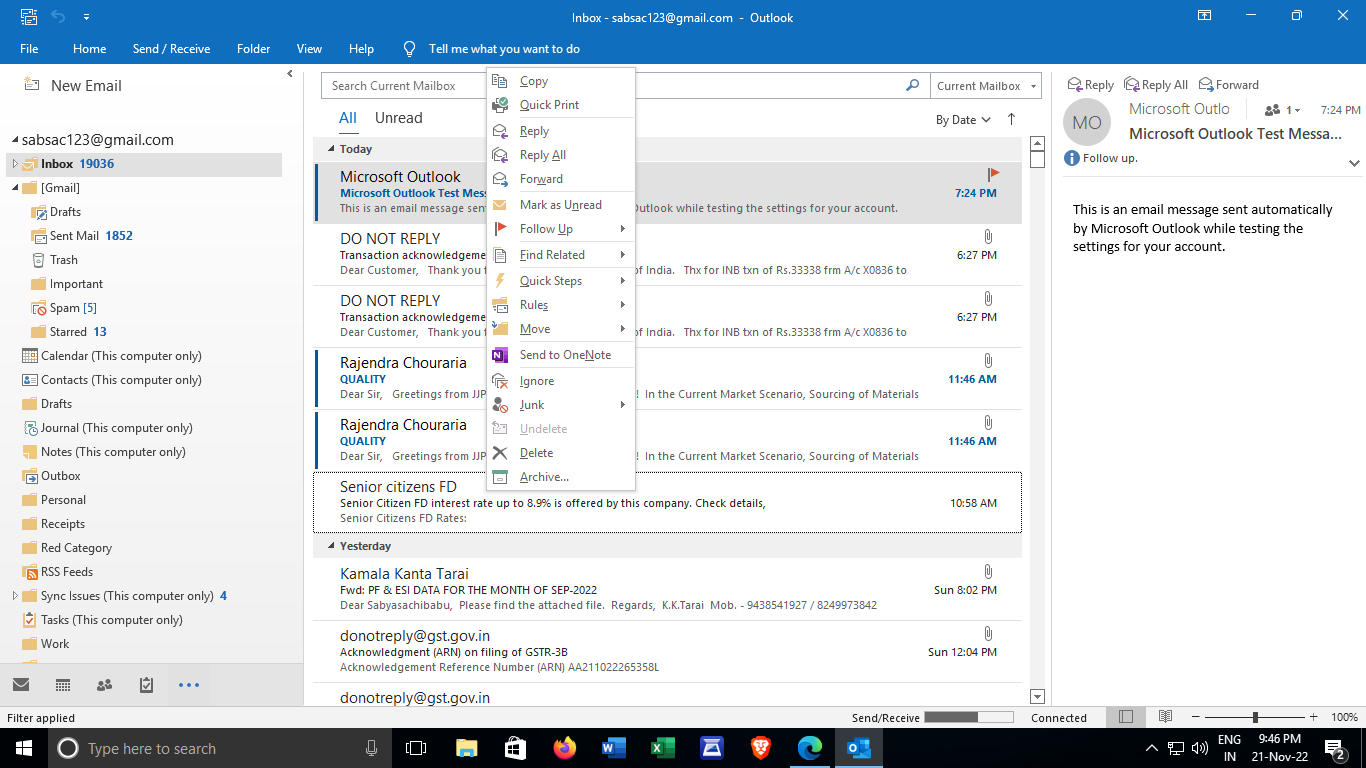The image size is (1366, 768).
Task: Collapse the sabsac123@gmail.com account tree
Action: tap(14, 141)
